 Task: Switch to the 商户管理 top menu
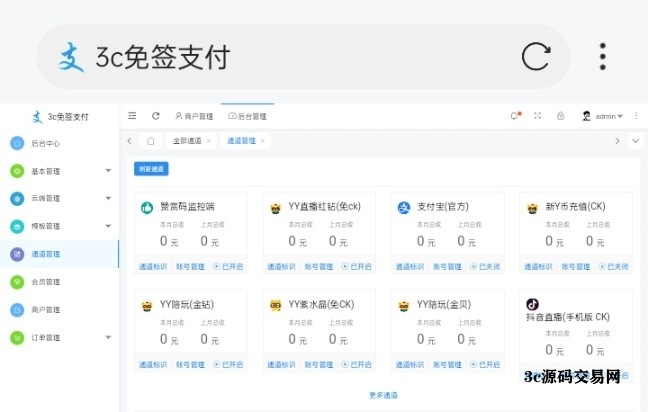pyautogui.click(x=194, y=116)
